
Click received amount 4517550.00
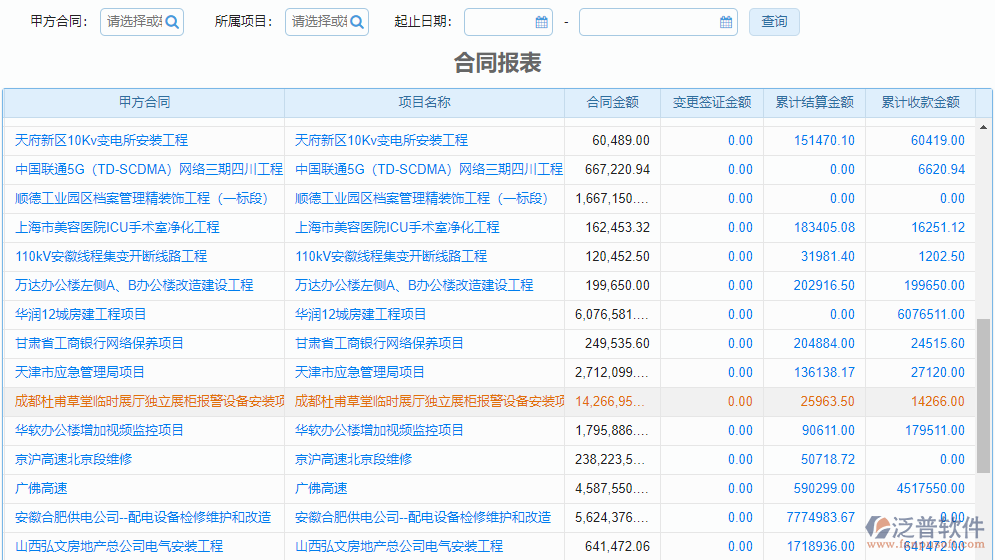931,489
